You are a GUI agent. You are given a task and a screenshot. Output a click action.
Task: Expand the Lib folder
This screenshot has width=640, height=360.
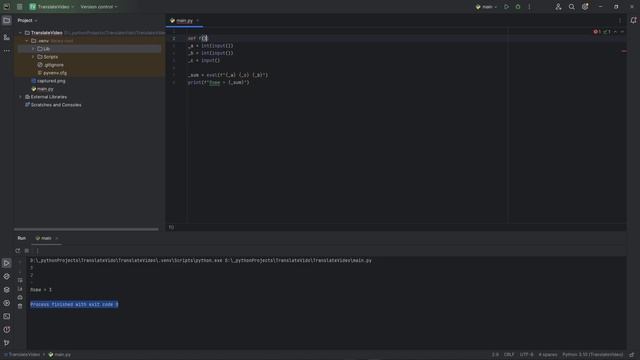click(33, 49)
